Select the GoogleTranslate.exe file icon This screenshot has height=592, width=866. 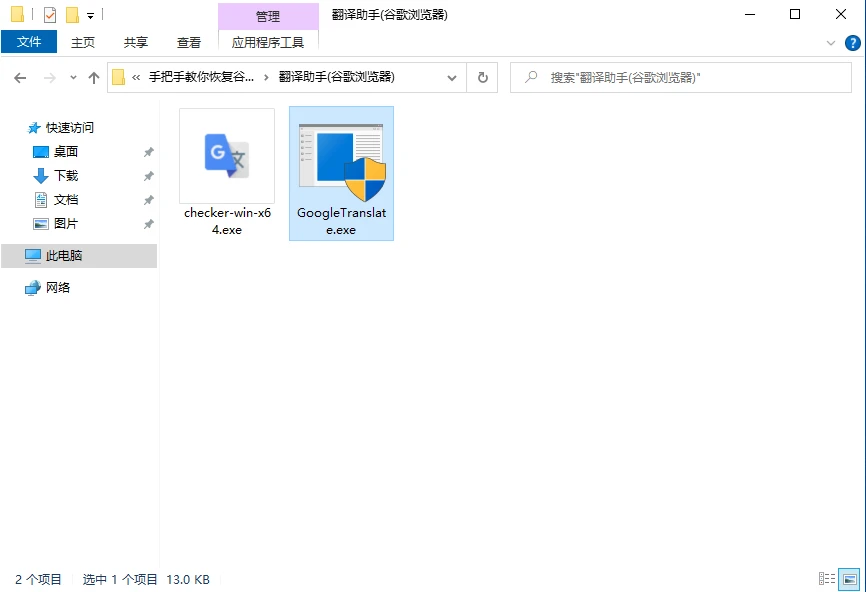(341, 162)
